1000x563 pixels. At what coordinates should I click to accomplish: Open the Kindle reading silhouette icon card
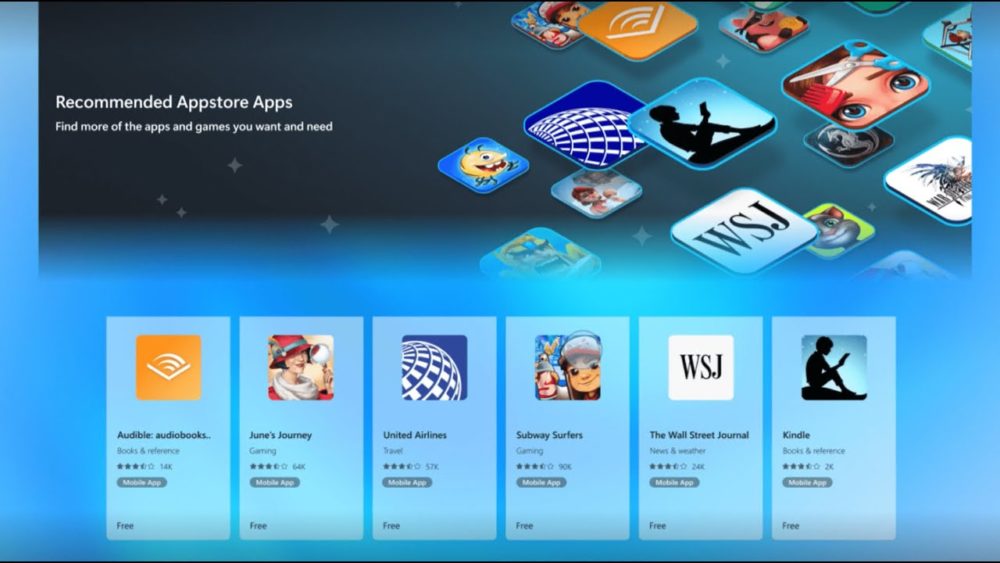pyautogui.click(x=834, y=368)
